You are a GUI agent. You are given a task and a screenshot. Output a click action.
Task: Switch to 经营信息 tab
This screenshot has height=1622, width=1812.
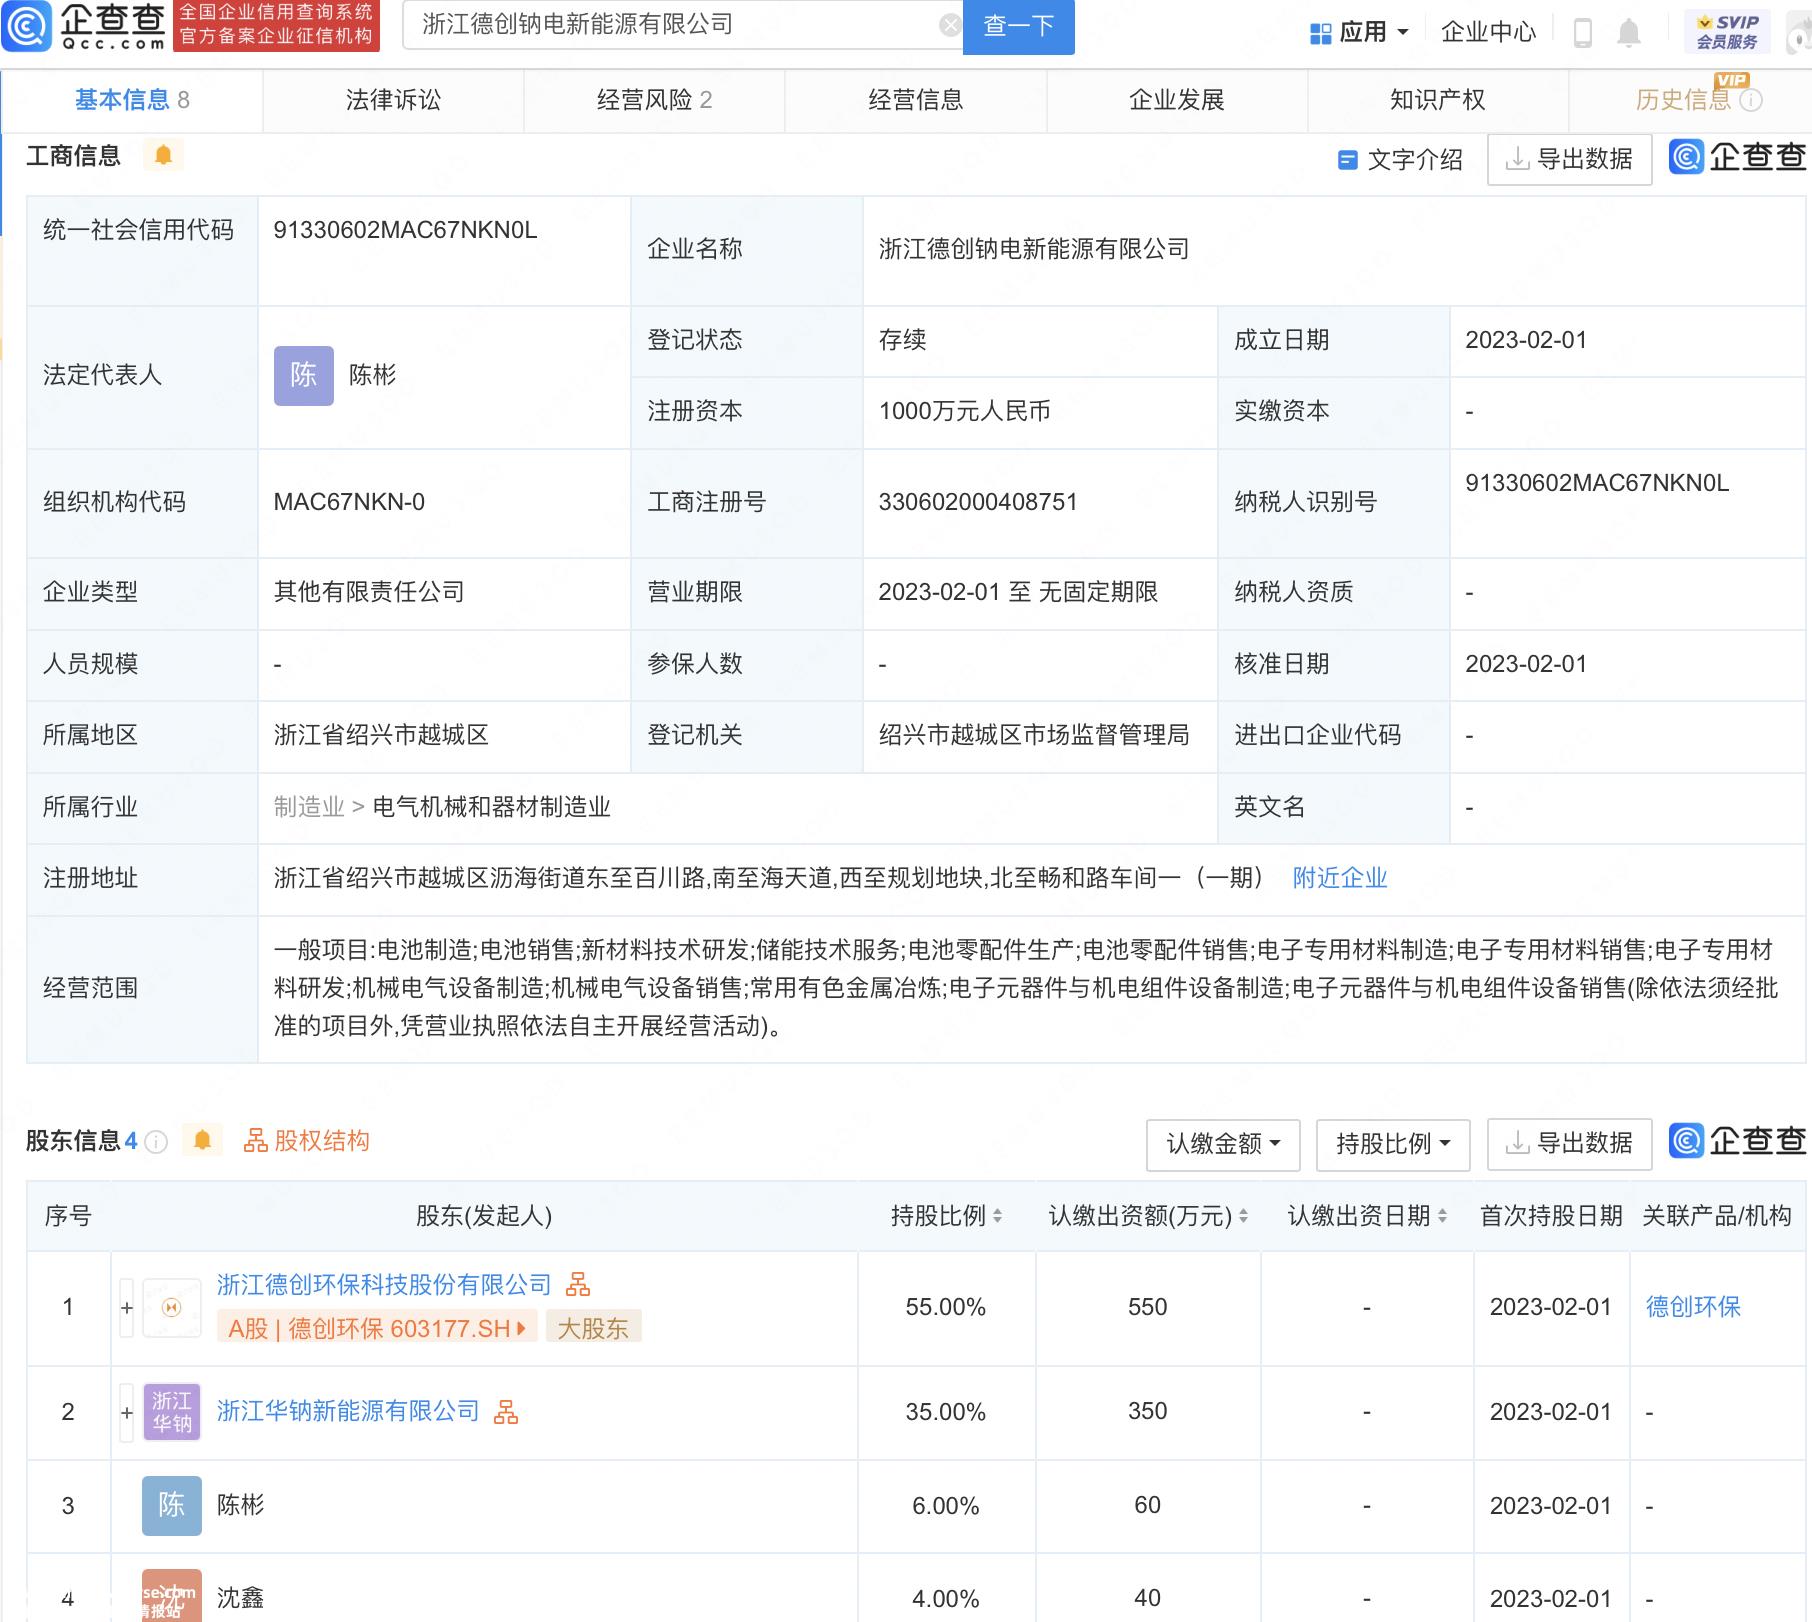(x=915, y=100)
